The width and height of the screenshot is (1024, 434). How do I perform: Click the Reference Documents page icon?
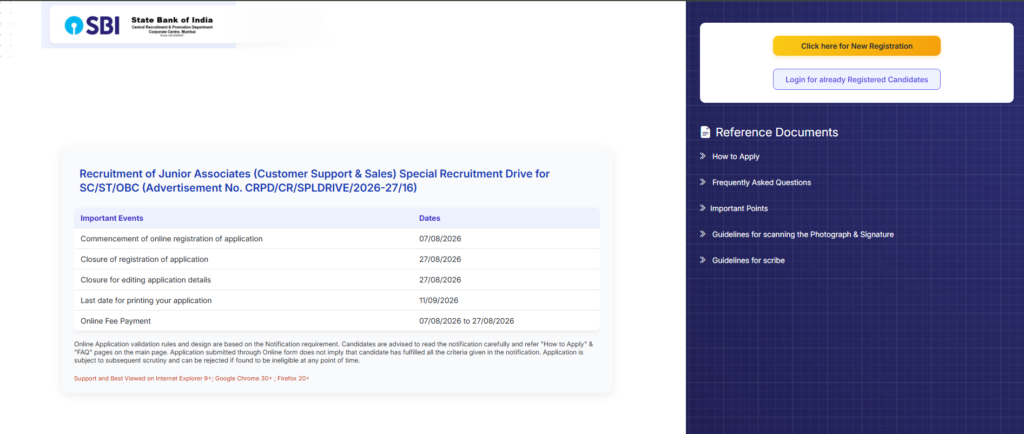(705, 132)
